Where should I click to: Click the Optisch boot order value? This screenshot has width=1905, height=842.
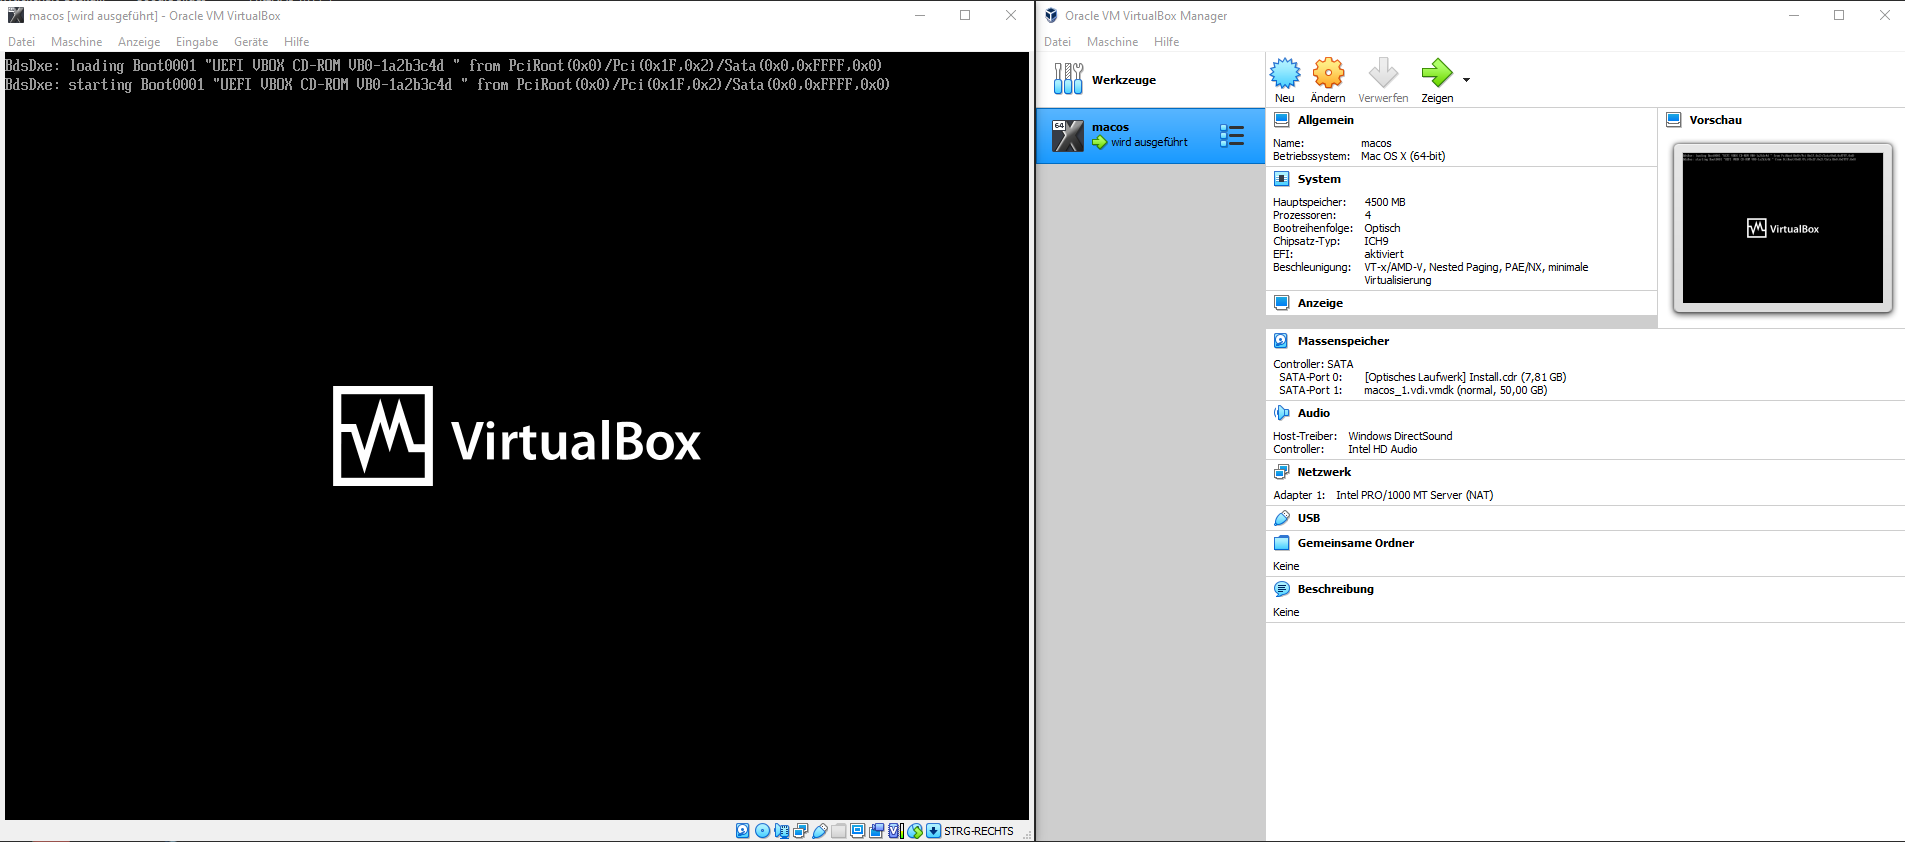pyautogui.click(x=1382, y=229)
